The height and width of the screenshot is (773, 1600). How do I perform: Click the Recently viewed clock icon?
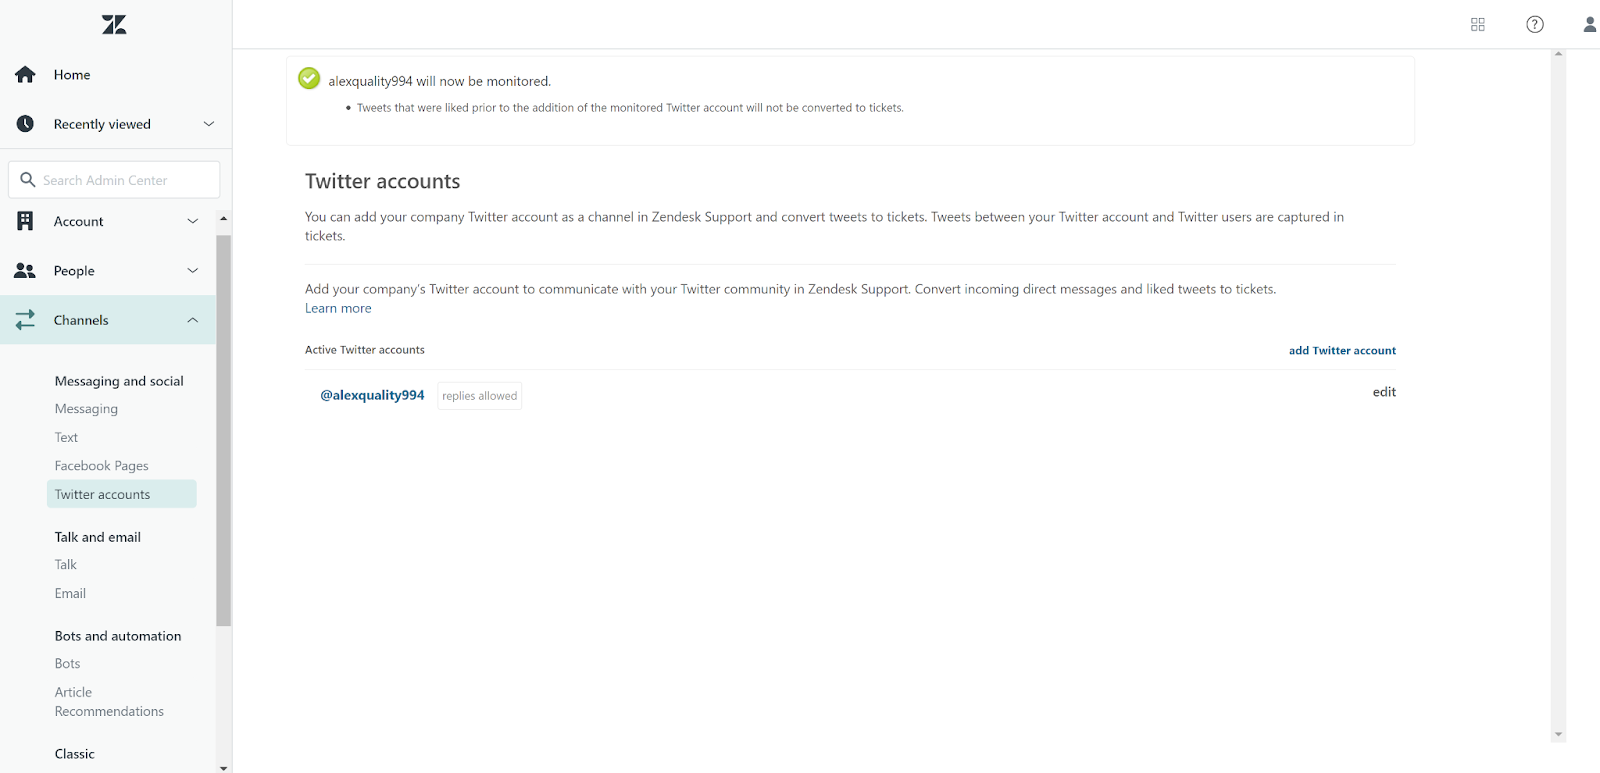pos(25,124)
